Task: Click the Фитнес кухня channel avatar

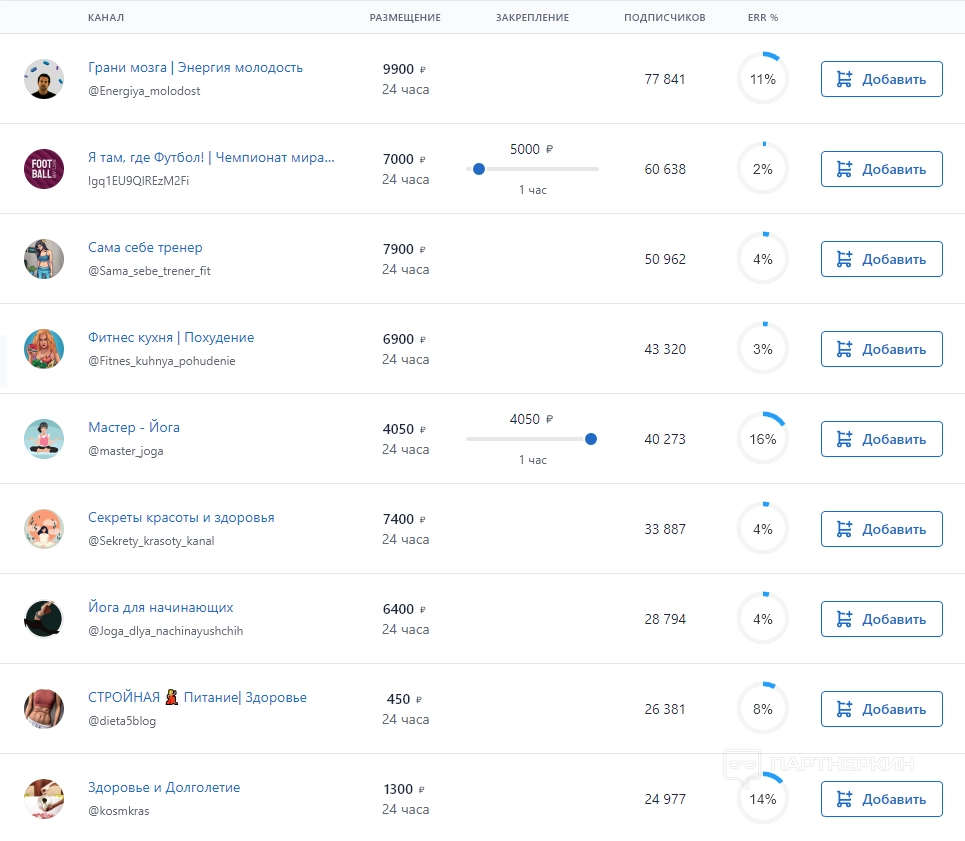Action: pyautogui.click(x=44, y=349)
